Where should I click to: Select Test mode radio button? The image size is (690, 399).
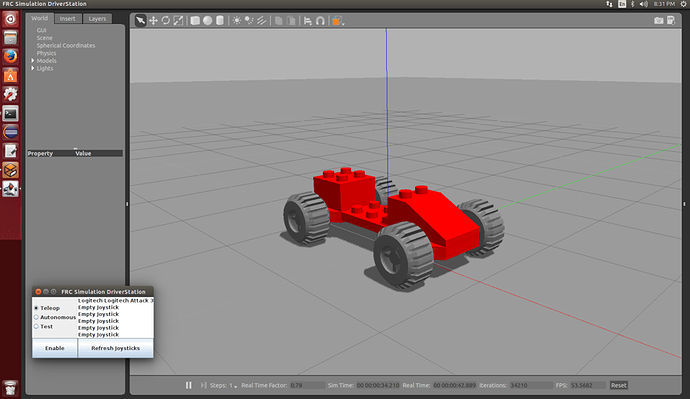(x=37, y=326)
